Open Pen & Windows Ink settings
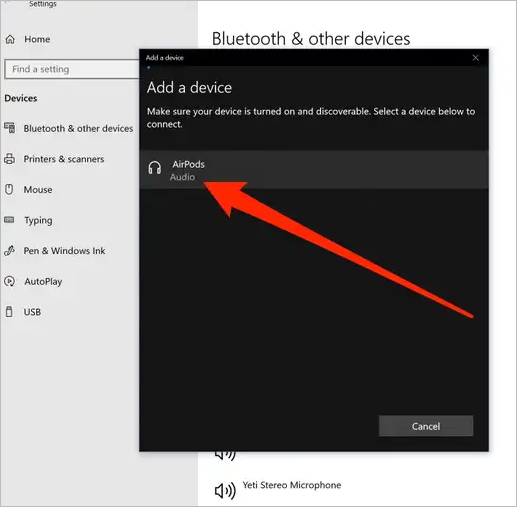This screenshot has width=517, height=507. tap(64, 251)
